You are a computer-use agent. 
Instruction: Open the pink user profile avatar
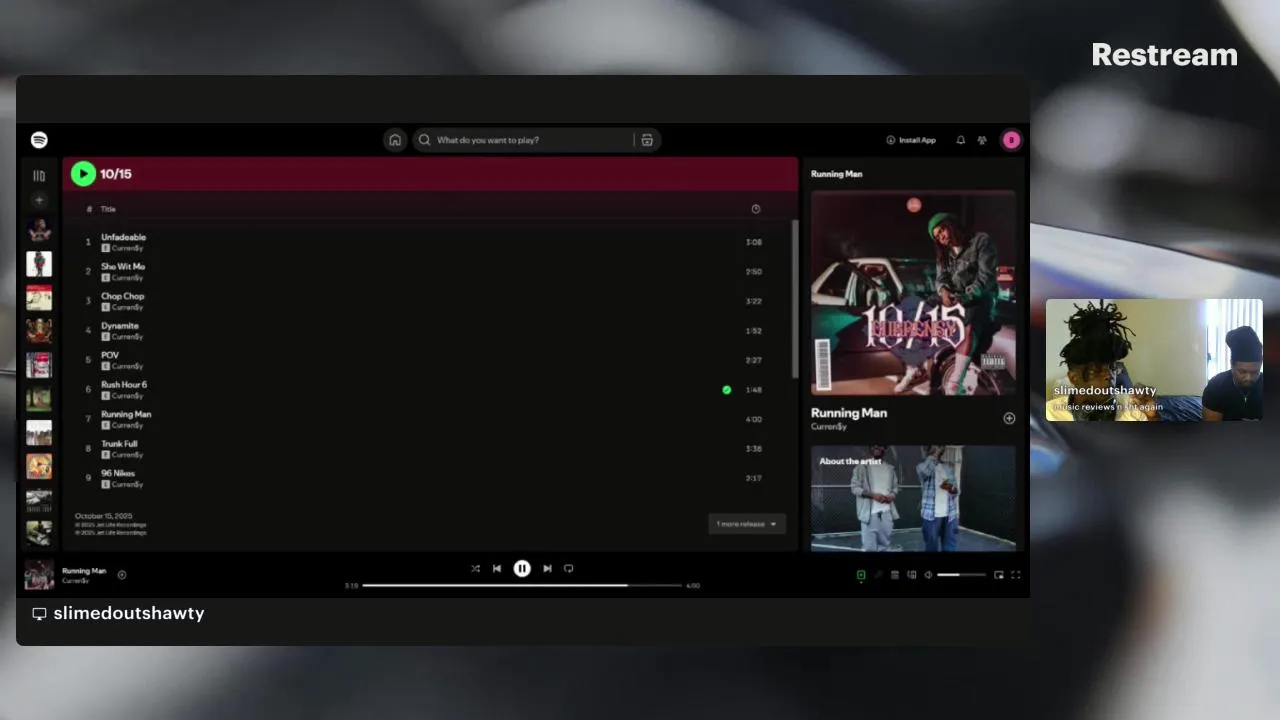pos(1011,140)
